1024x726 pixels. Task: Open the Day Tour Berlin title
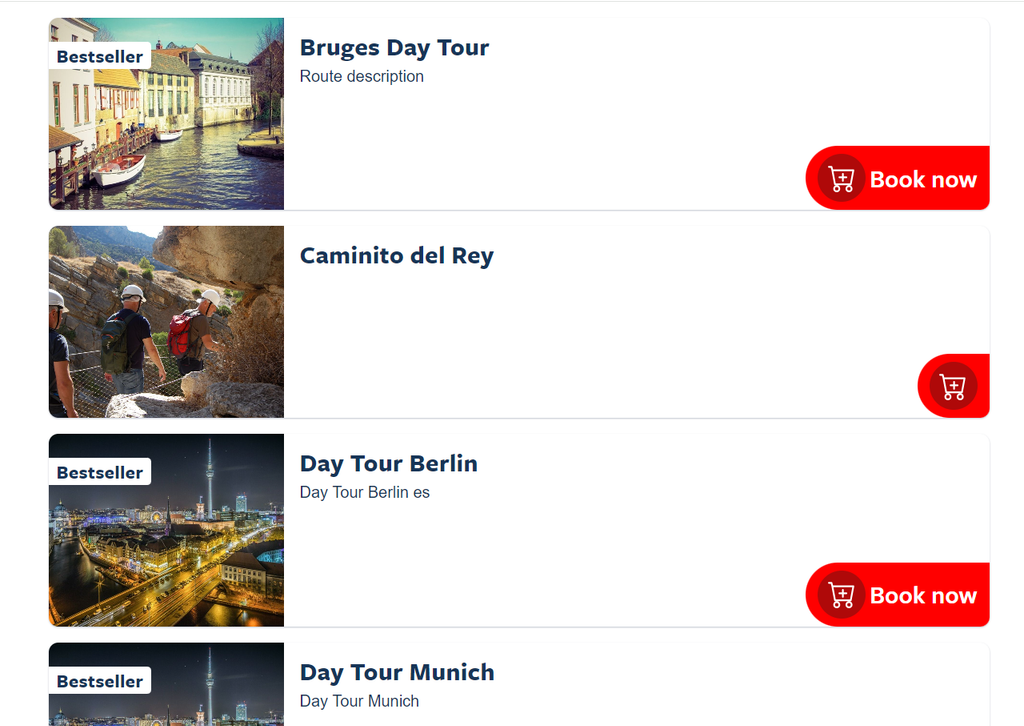[389, 464]
